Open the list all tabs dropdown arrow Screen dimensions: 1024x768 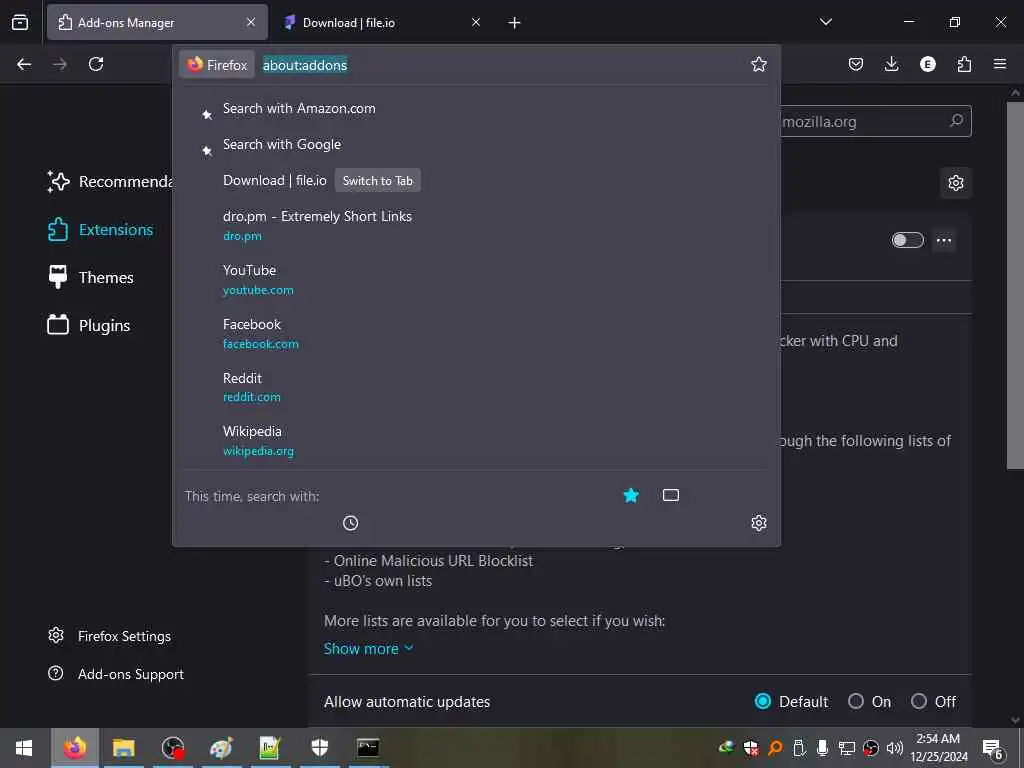825,22
